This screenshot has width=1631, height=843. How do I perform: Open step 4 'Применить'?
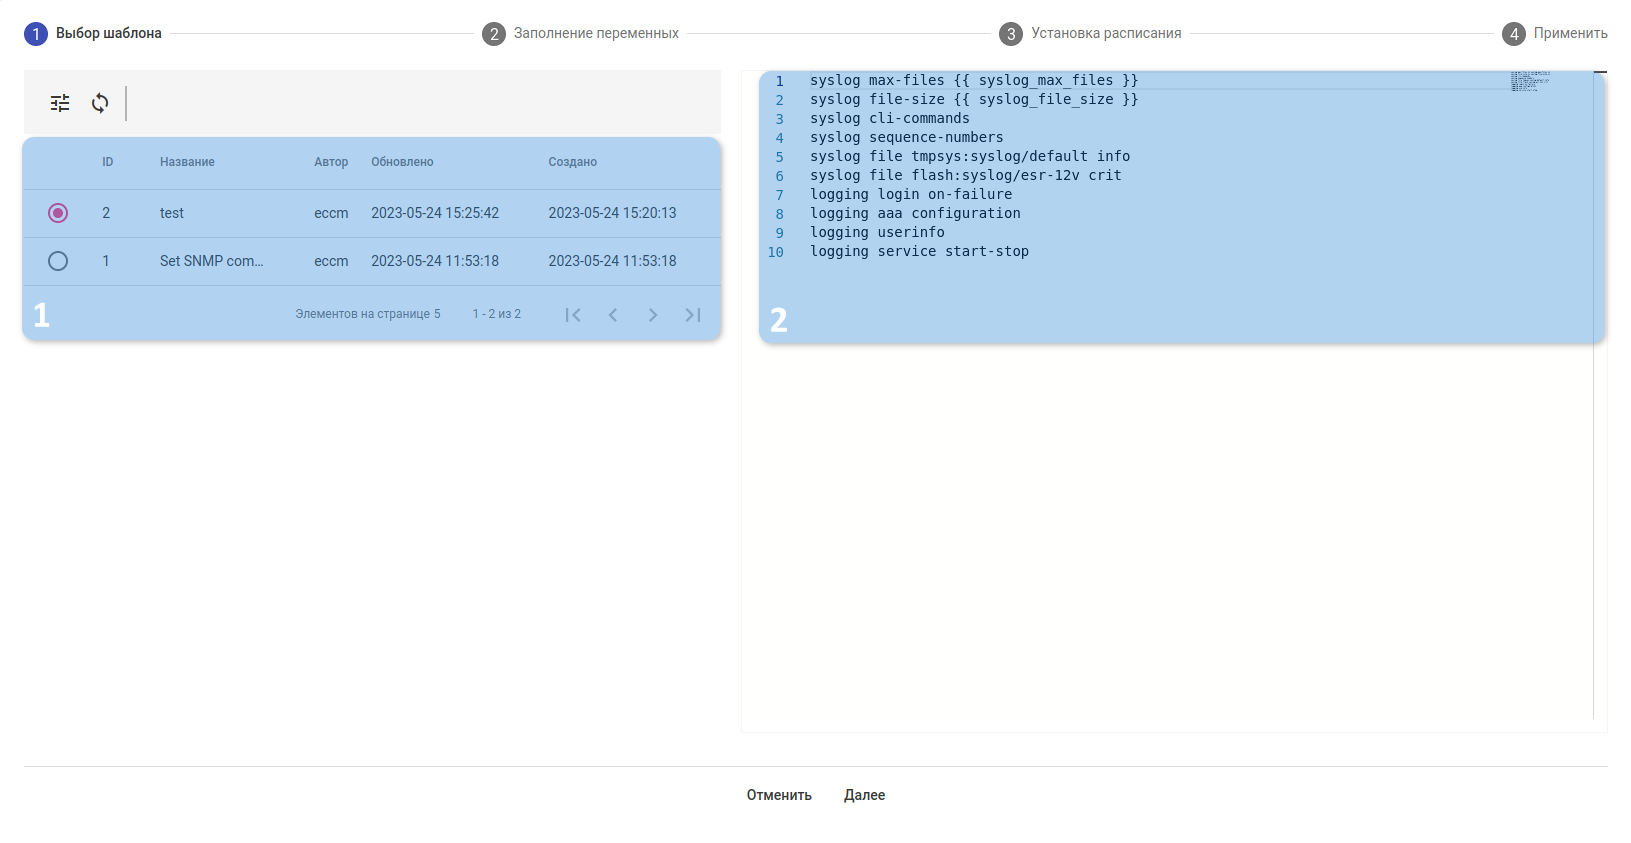point(1555,33)
